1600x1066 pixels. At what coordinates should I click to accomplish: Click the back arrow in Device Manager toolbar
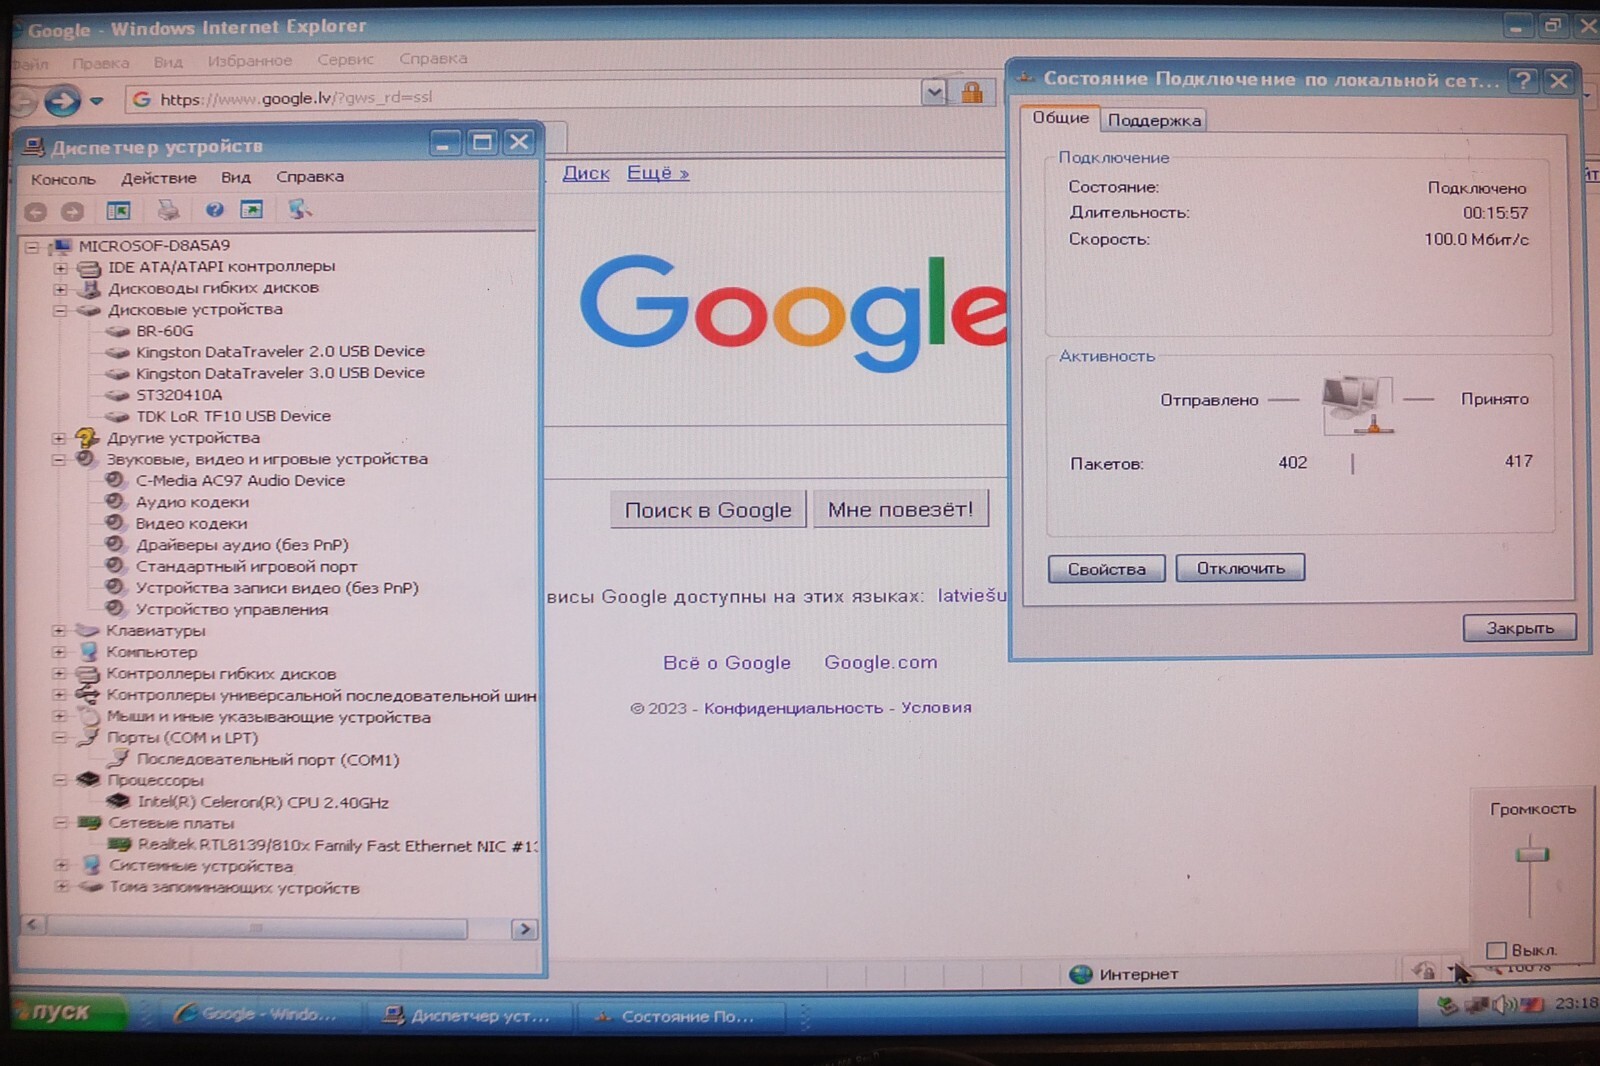[36, 212]
